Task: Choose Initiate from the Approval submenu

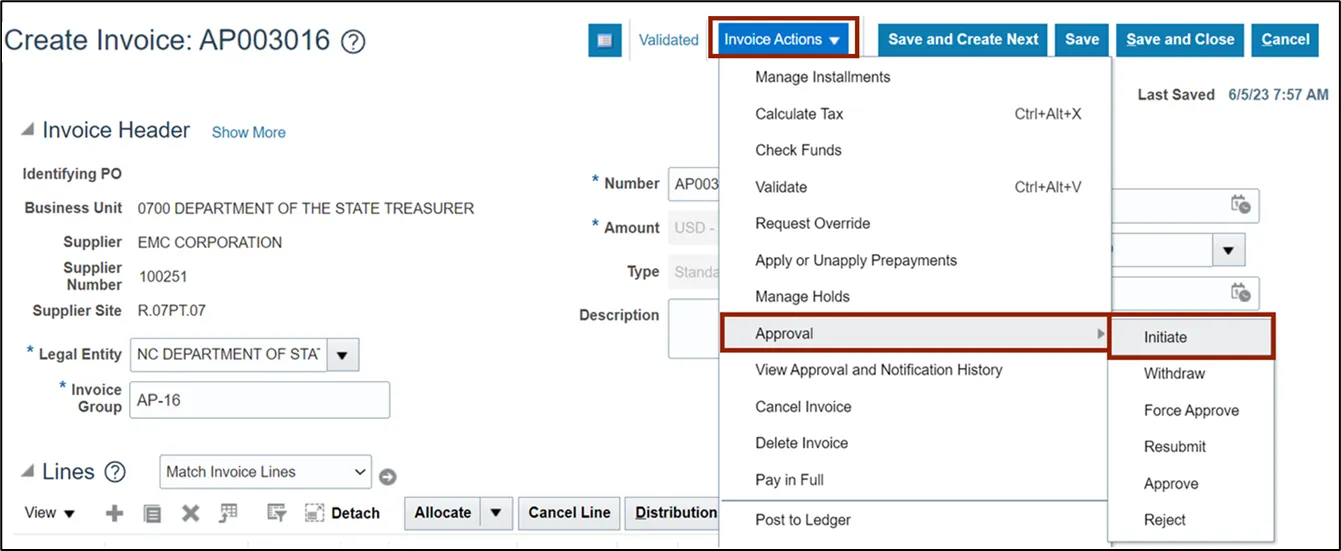Action: 1166,337
